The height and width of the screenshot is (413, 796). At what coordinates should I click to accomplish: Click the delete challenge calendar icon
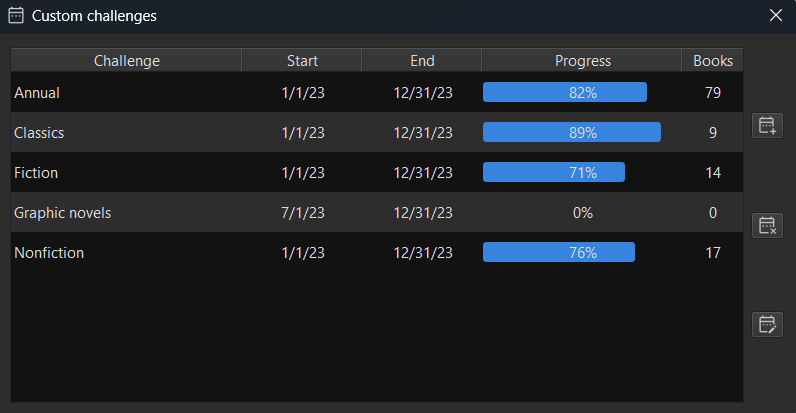pyautogui.click(x=767, y=225)
